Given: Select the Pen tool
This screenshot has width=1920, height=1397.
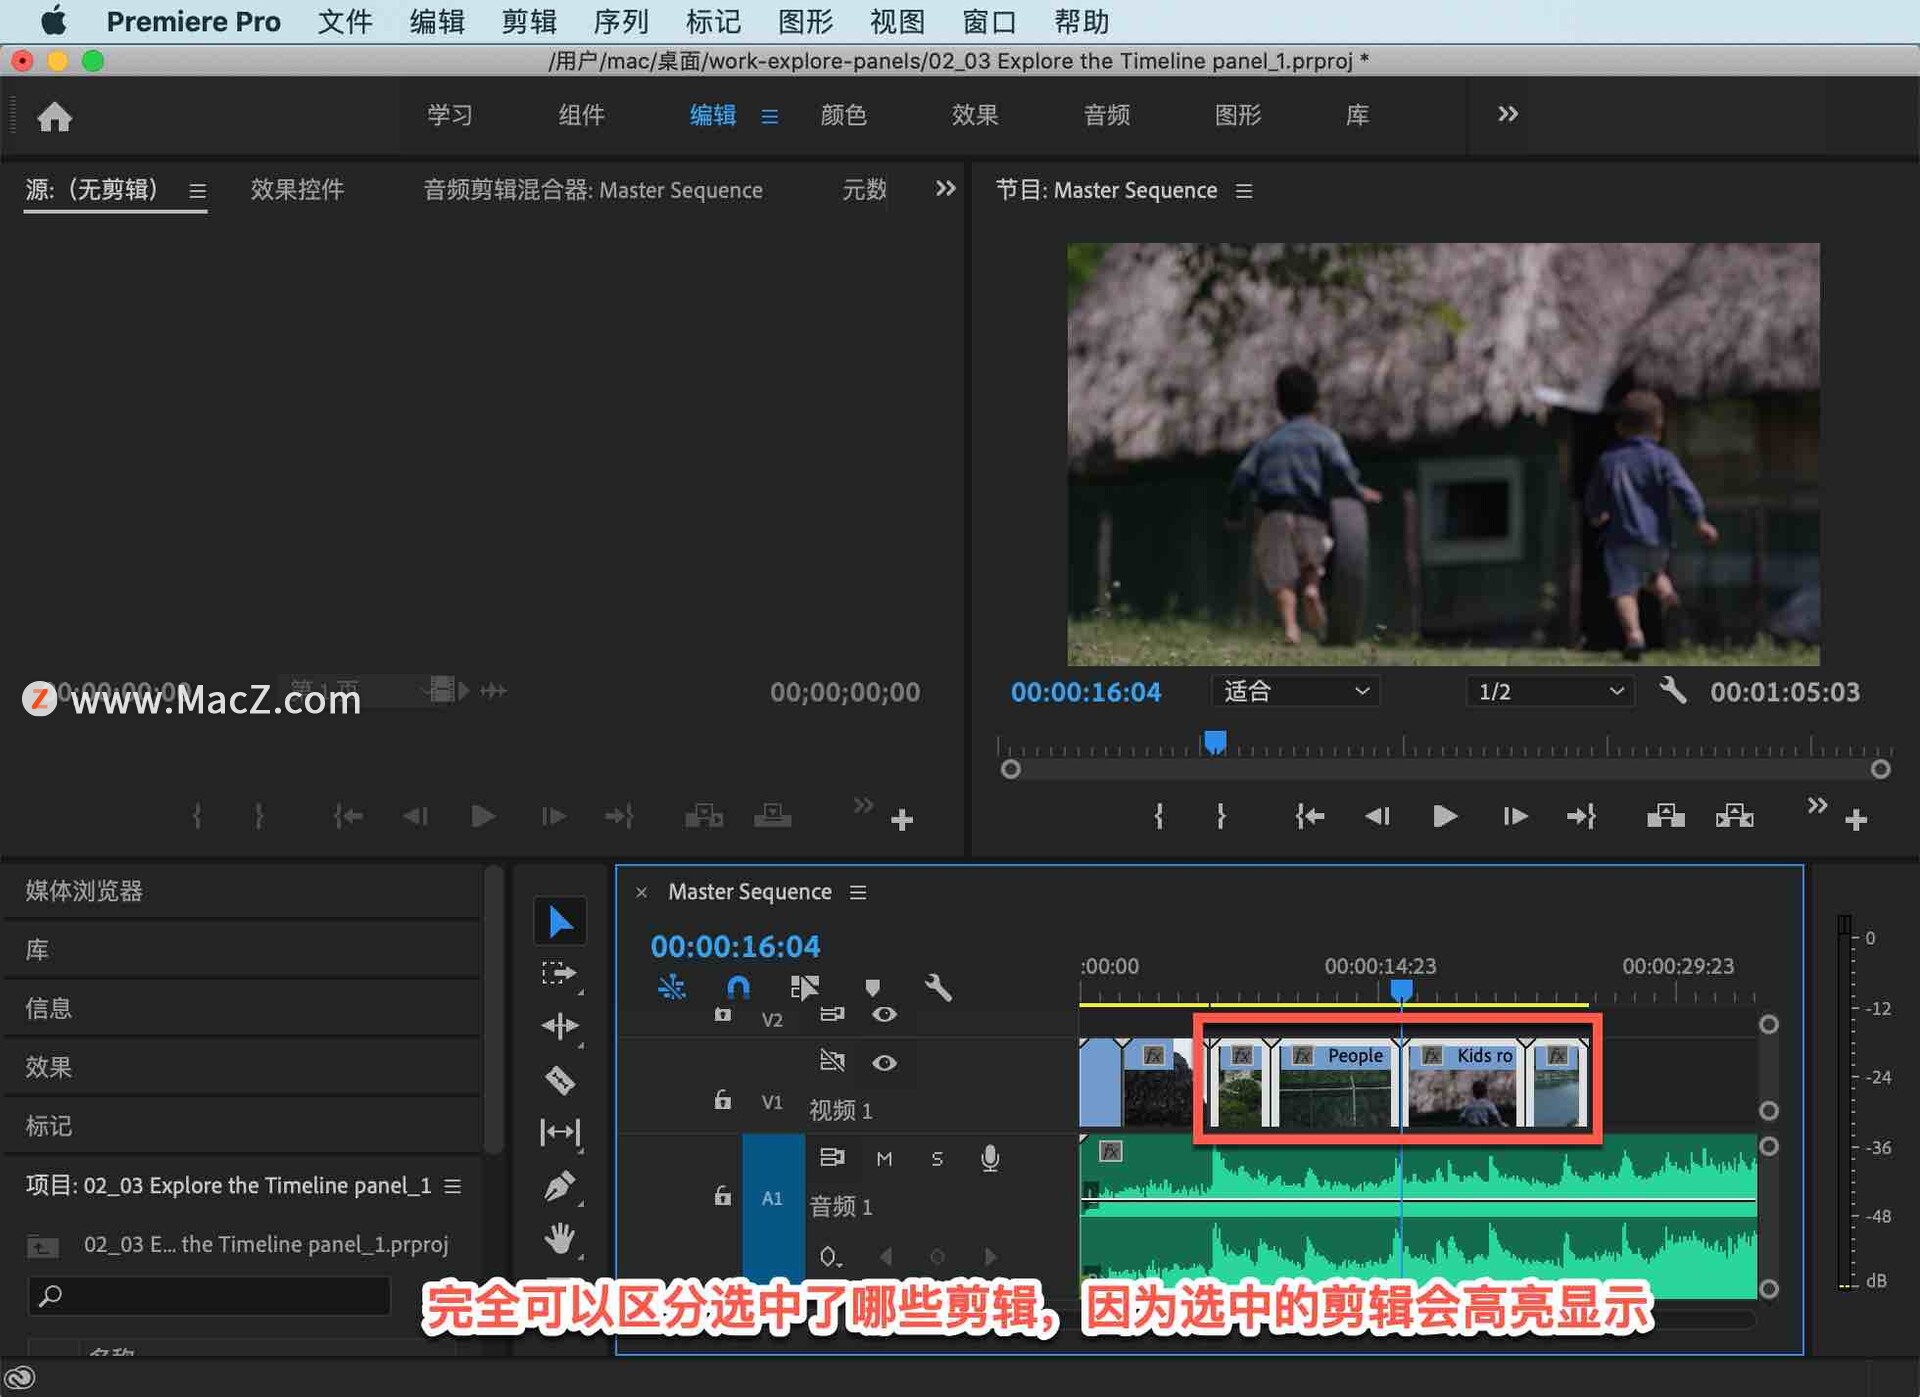Looking at the screenshot, I should click(560, 1186).
